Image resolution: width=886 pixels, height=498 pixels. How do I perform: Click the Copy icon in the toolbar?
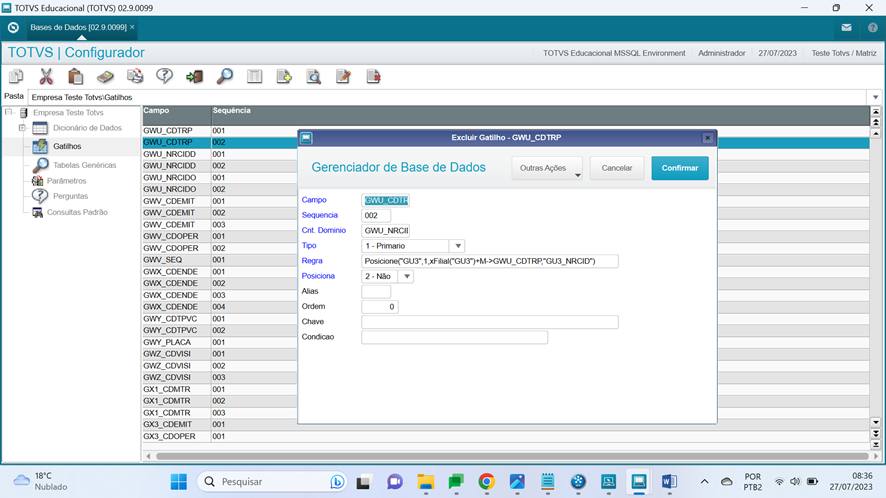[x=16, y=76]
